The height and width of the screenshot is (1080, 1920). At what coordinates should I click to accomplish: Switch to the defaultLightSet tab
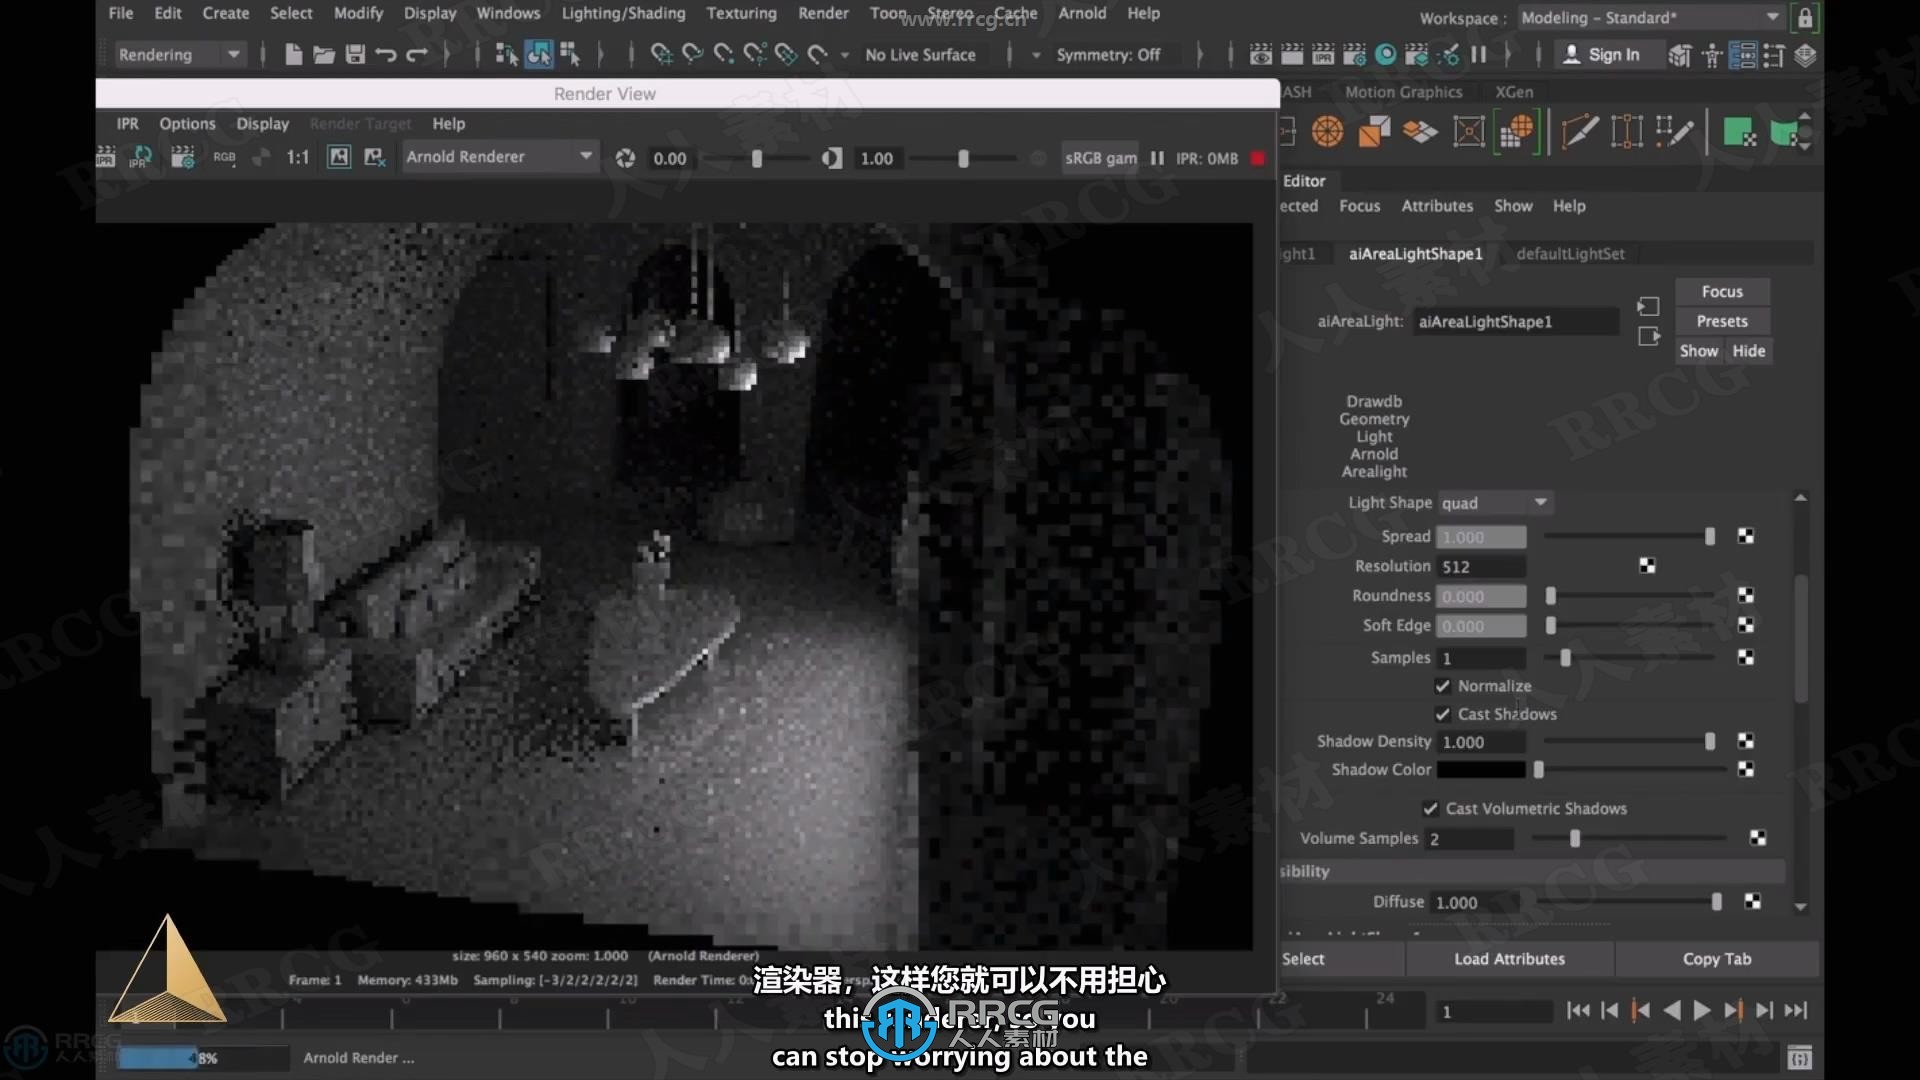(x=1570, y=254)
